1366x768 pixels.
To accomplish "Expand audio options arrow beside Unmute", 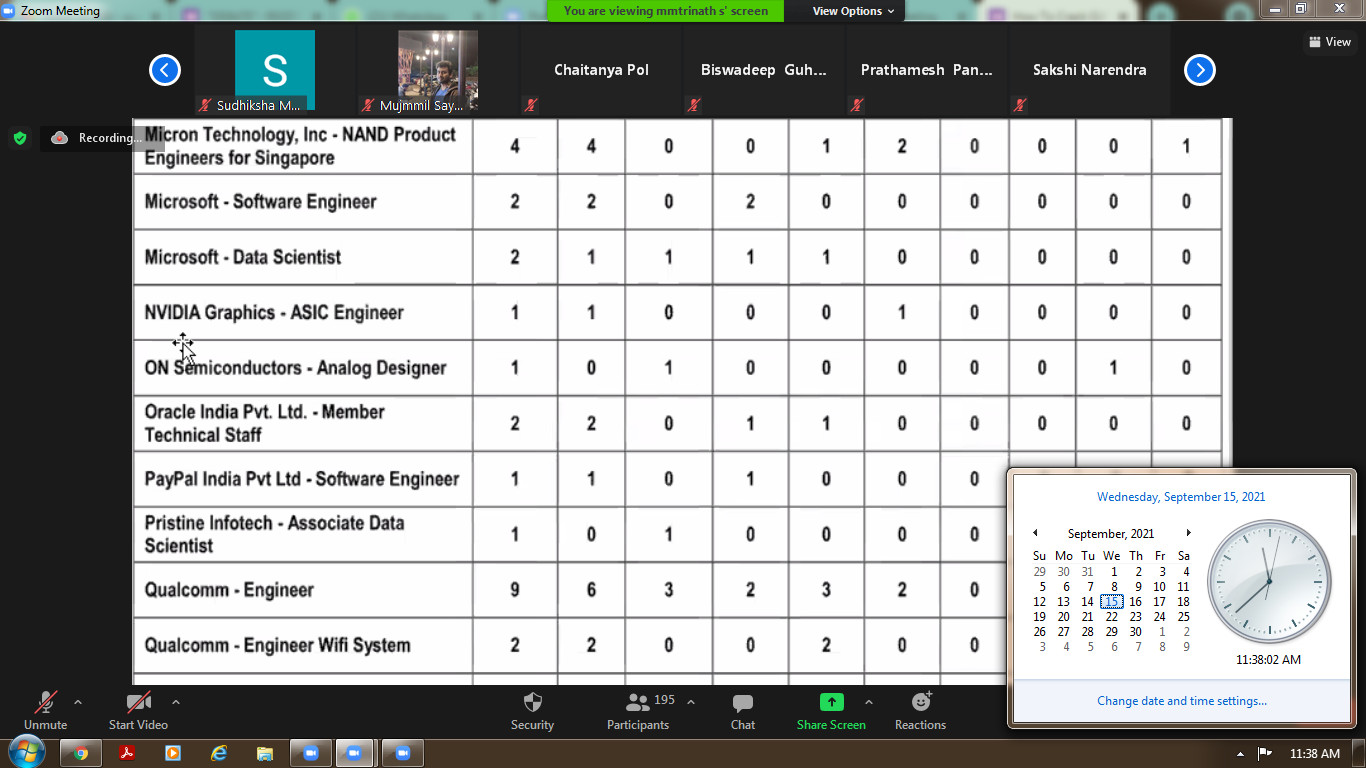I will [78, 702].
